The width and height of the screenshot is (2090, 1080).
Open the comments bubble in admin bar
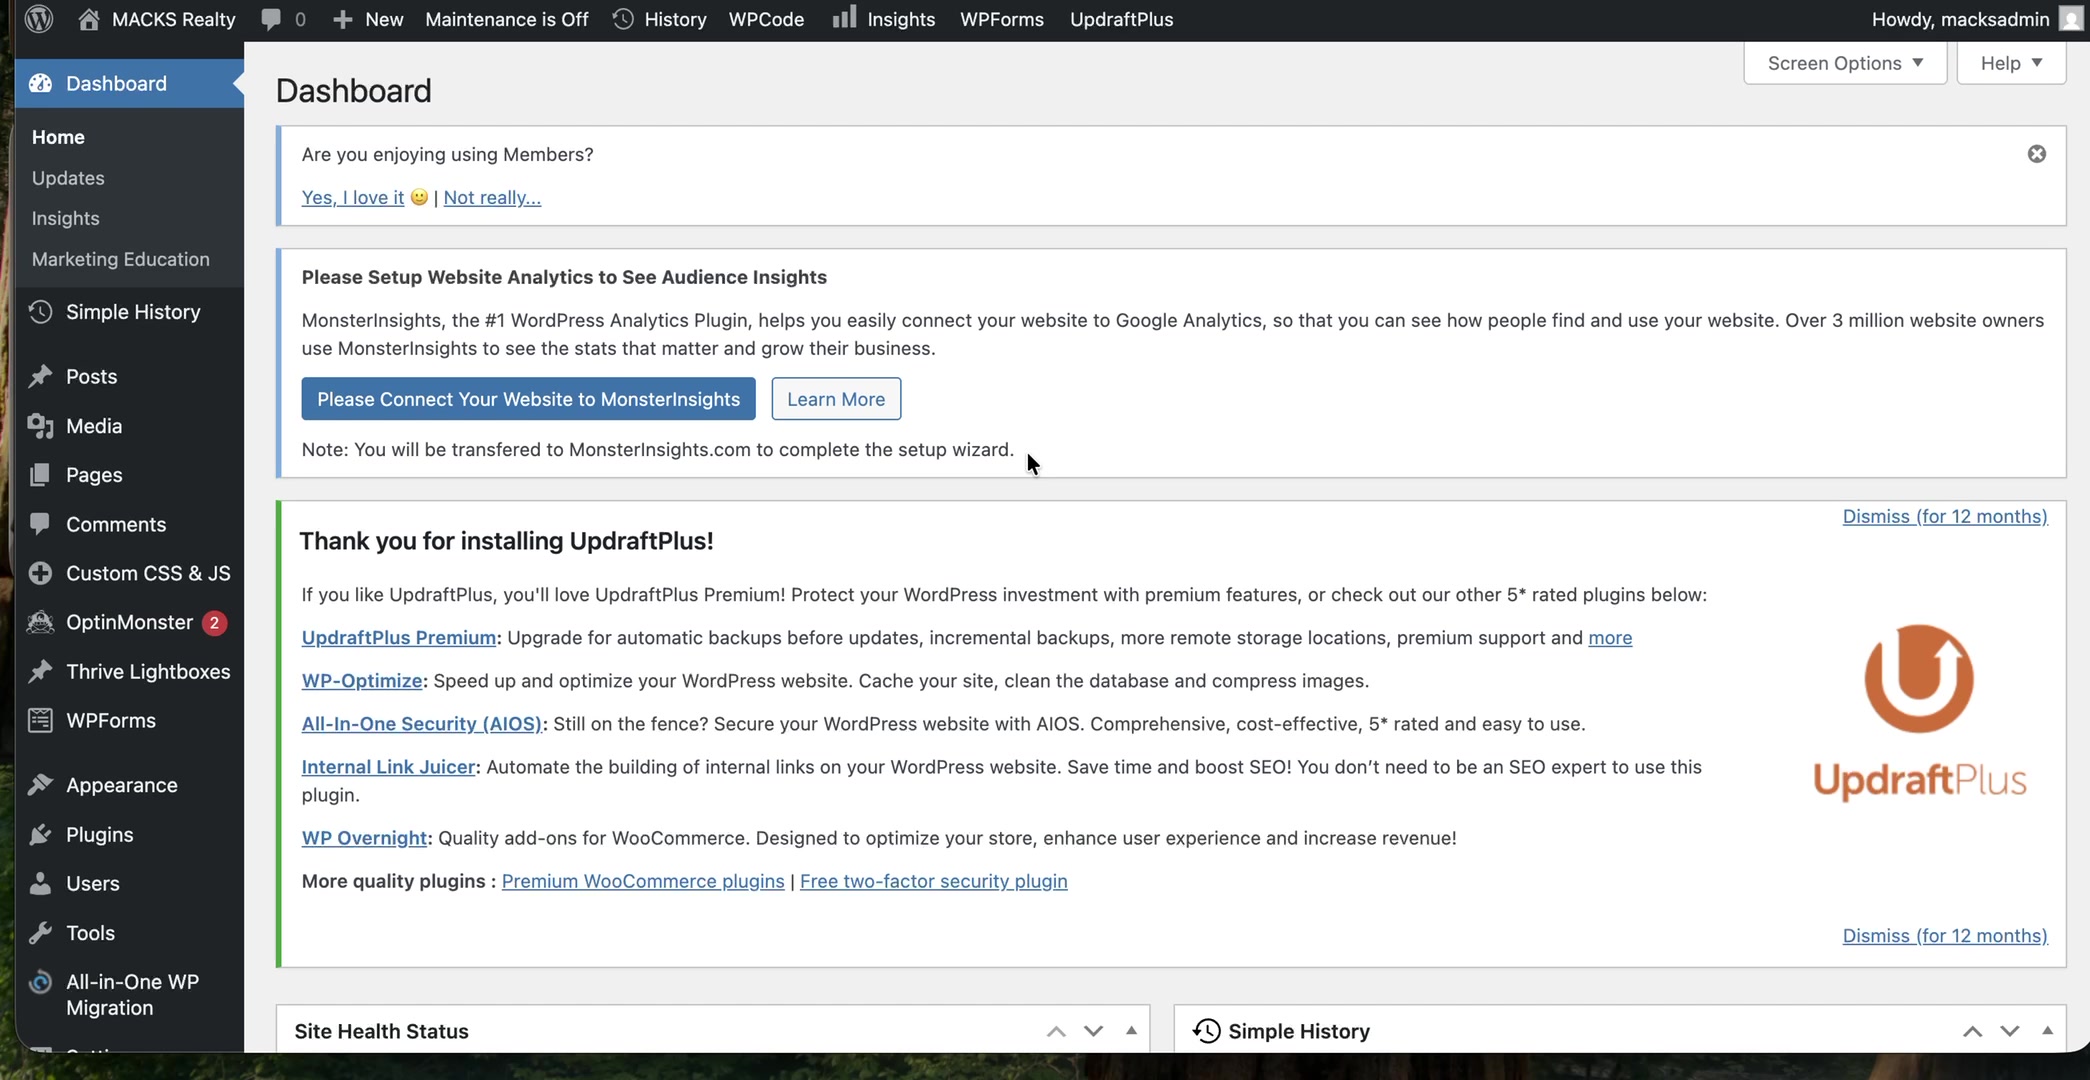271,19
